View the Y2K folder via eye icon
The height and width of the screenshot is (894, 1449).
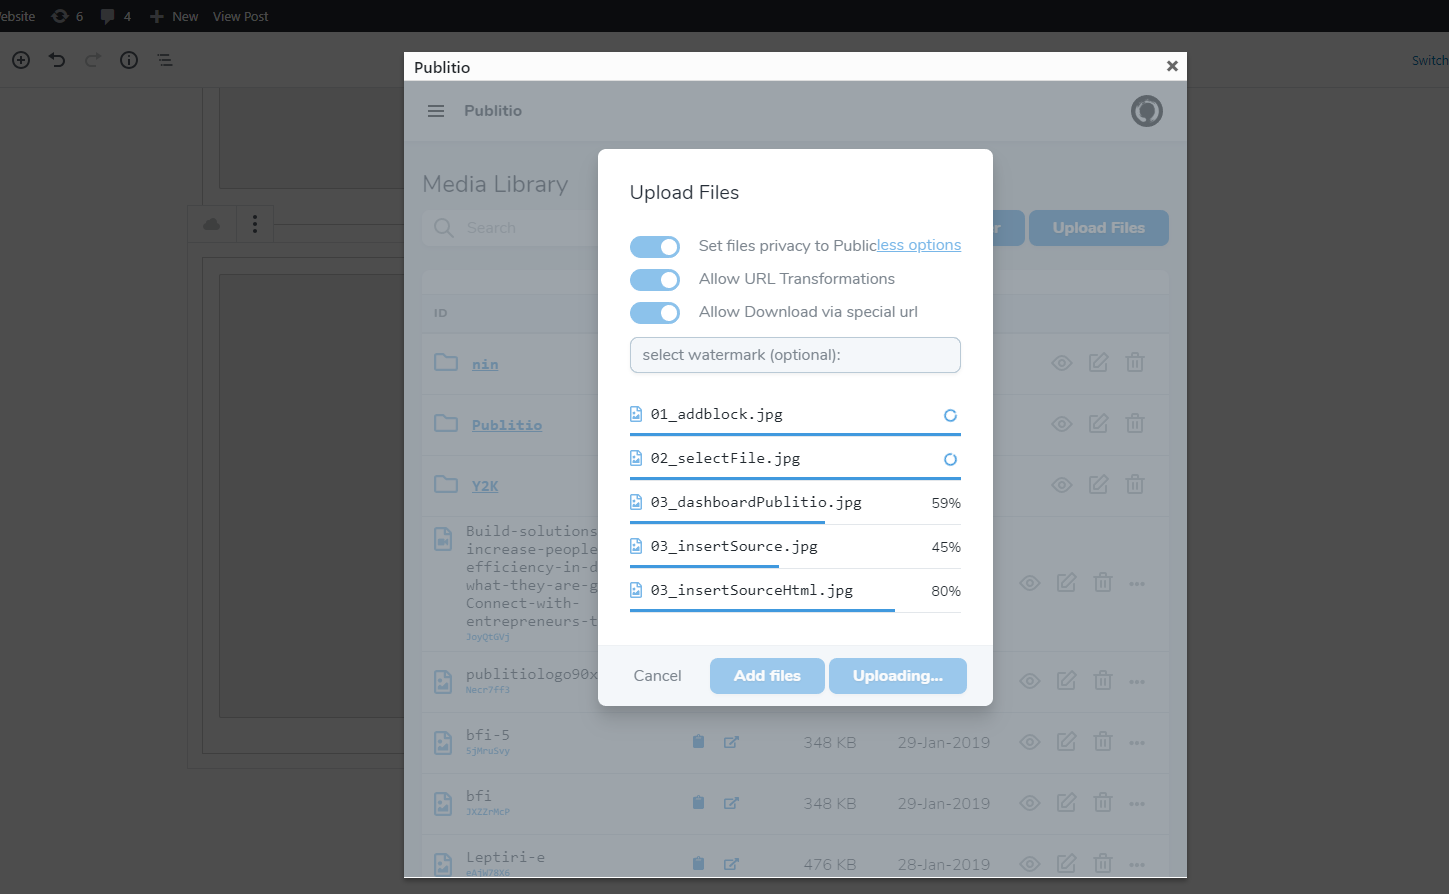pos(1062,485)
